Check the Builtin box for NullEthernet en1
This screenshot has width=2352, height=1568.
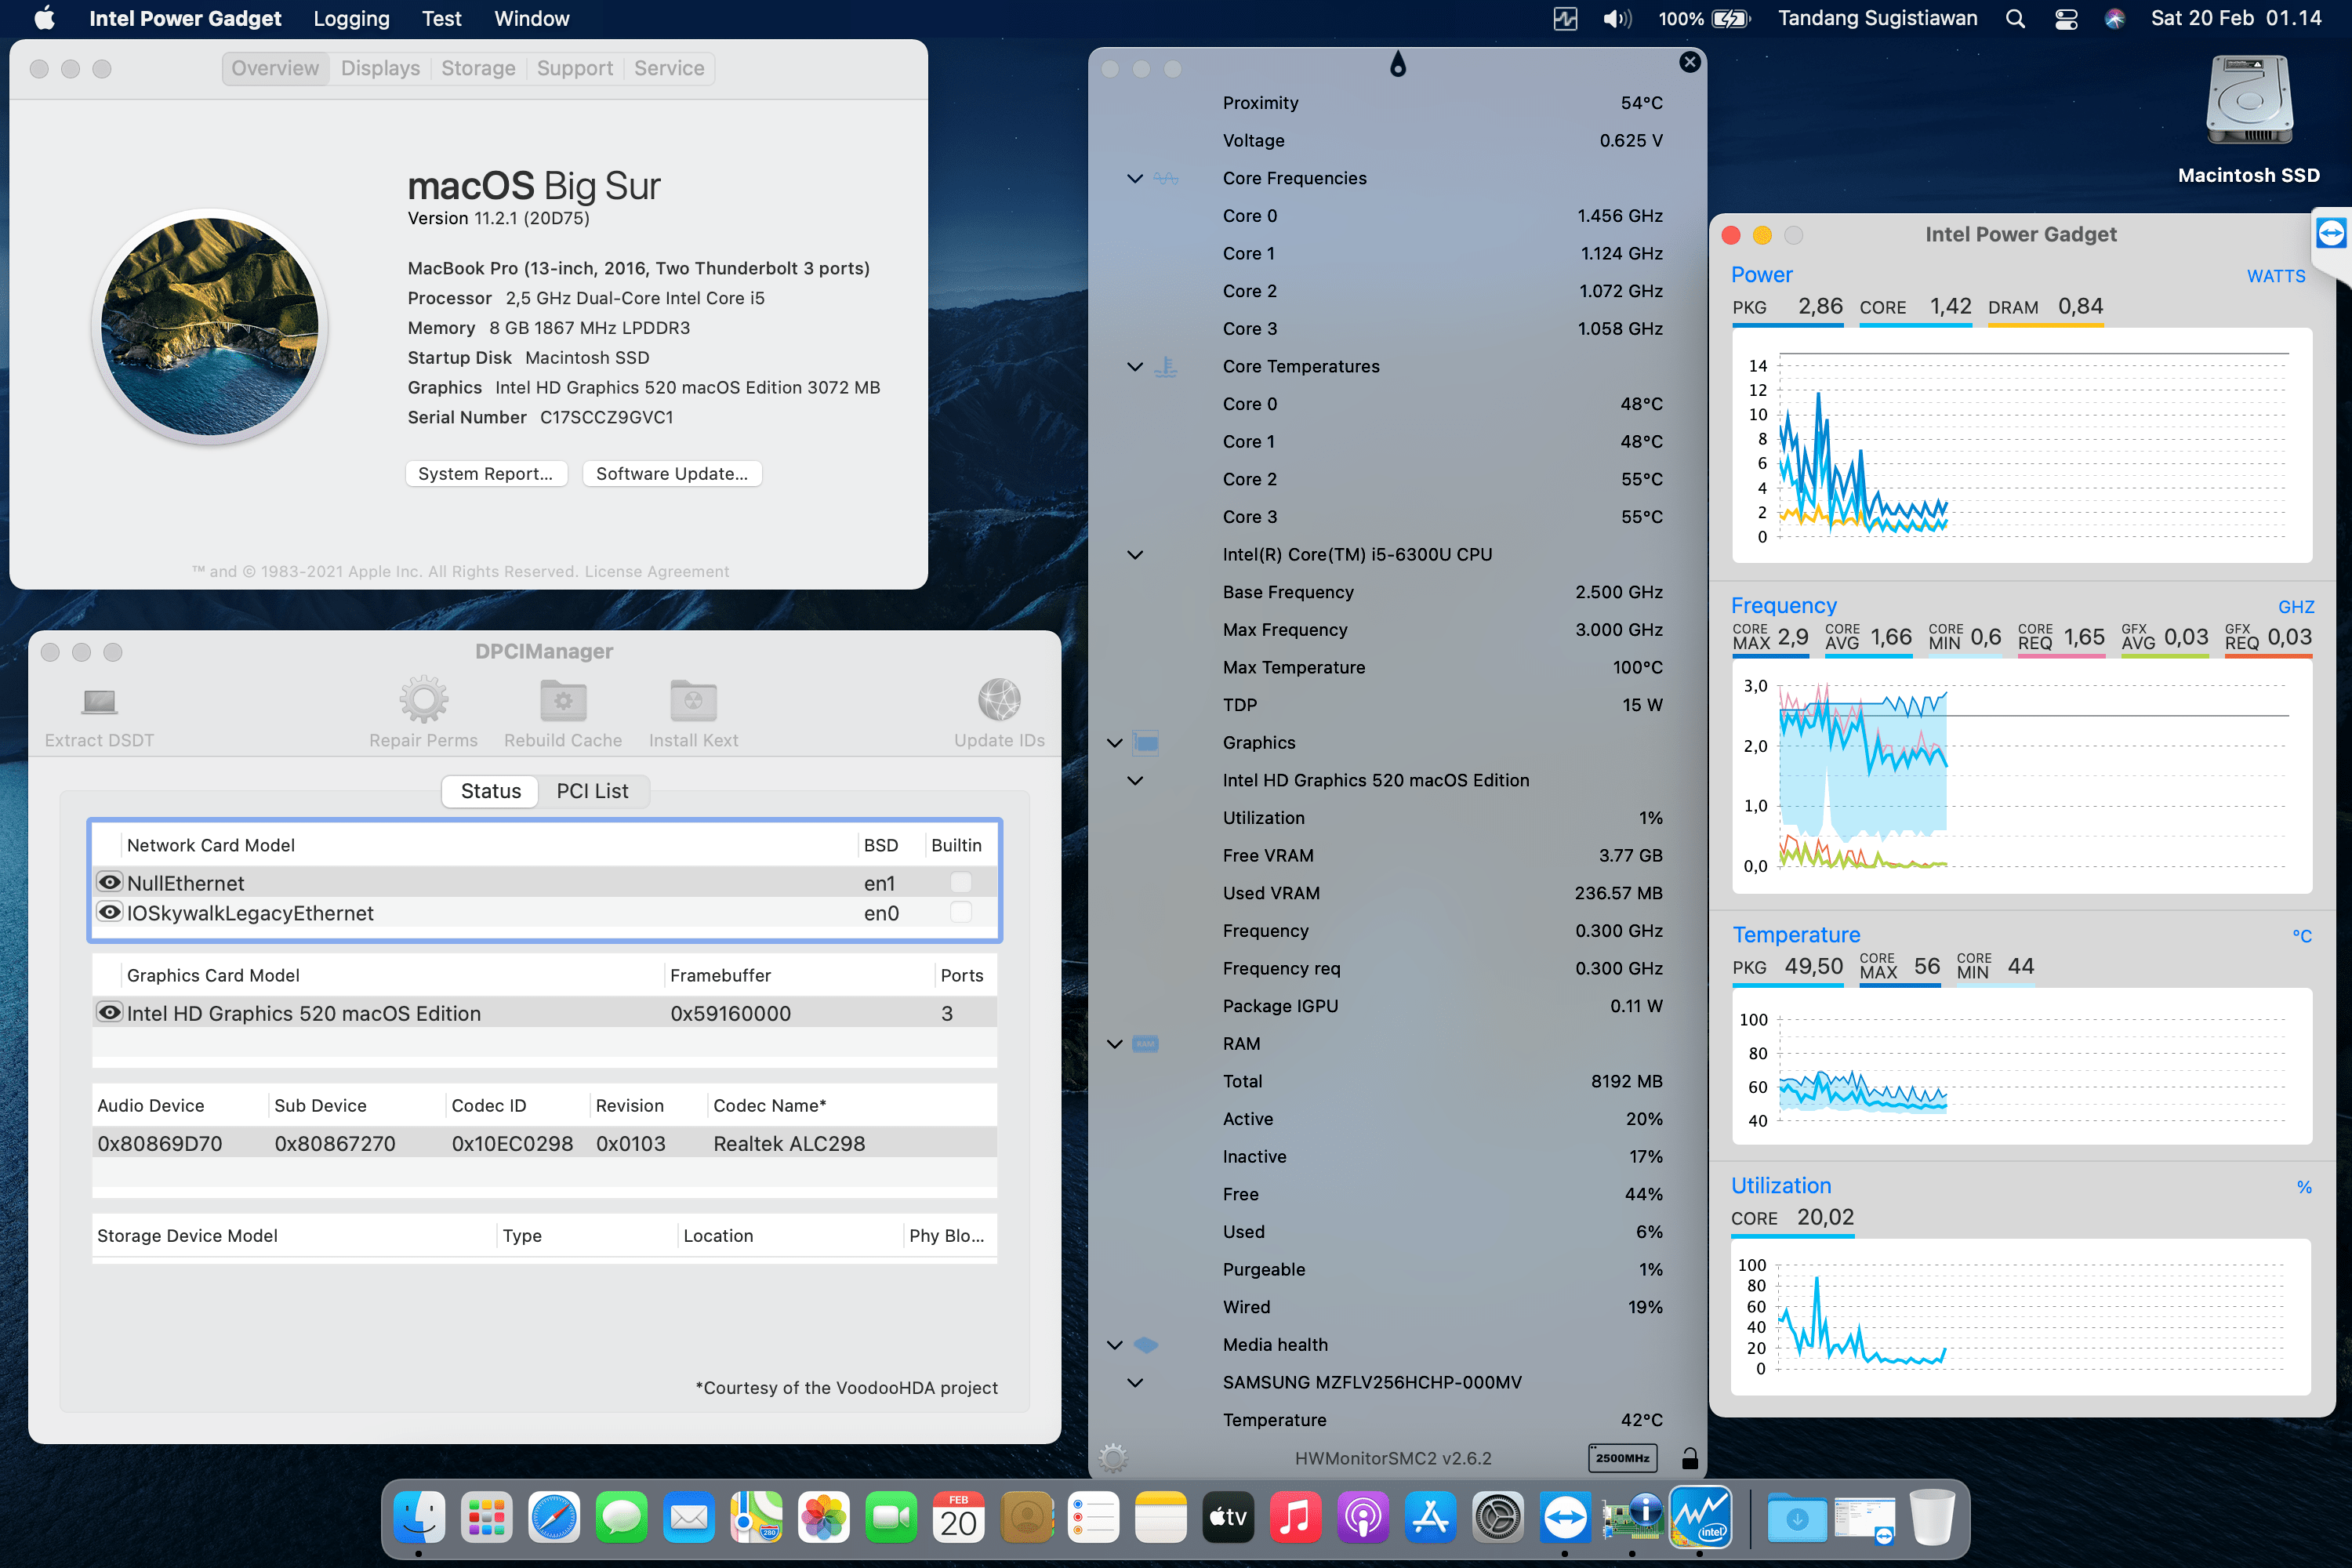(960, 882)
